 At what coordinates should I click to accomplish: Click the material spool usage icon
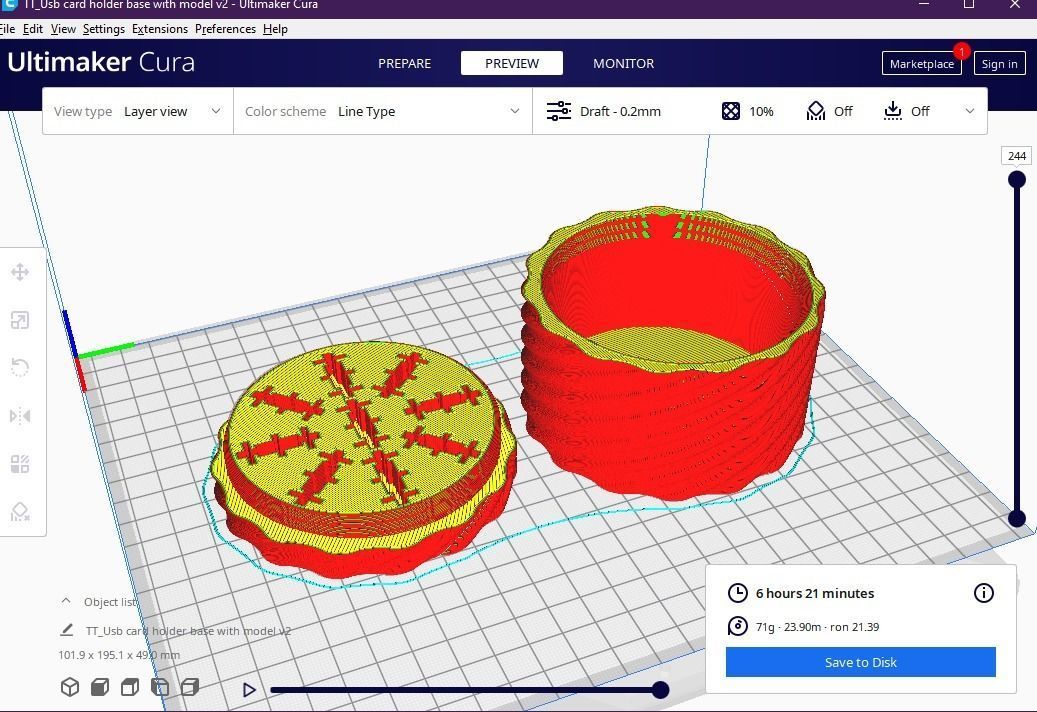click(737, 626)
